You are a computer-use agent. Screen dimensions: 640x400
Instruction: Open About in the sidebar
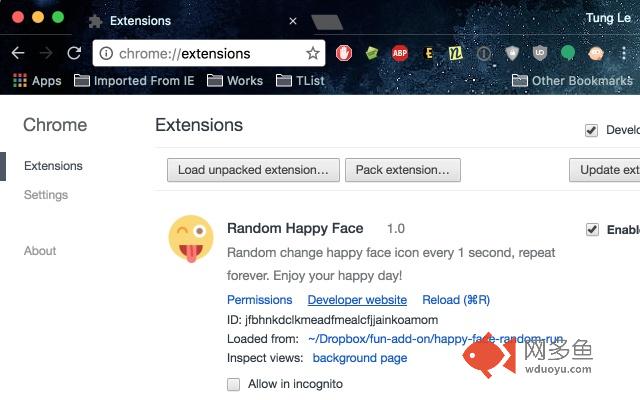40,251
